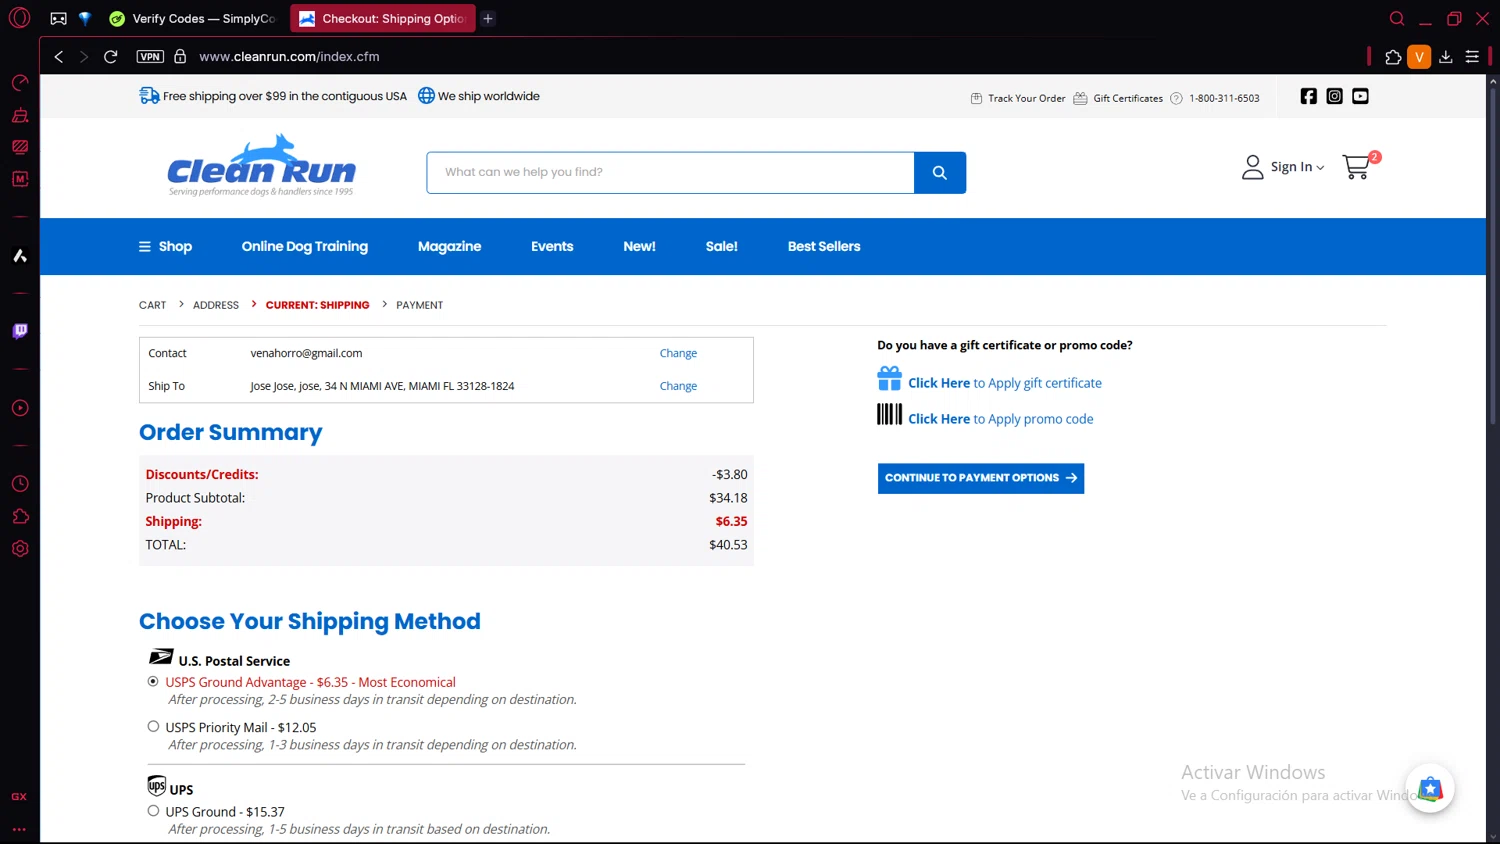The width and height of the screenshot is (1500, 844).
Task: Open the three-dots sidebar setup
Action: pos(19,829)
